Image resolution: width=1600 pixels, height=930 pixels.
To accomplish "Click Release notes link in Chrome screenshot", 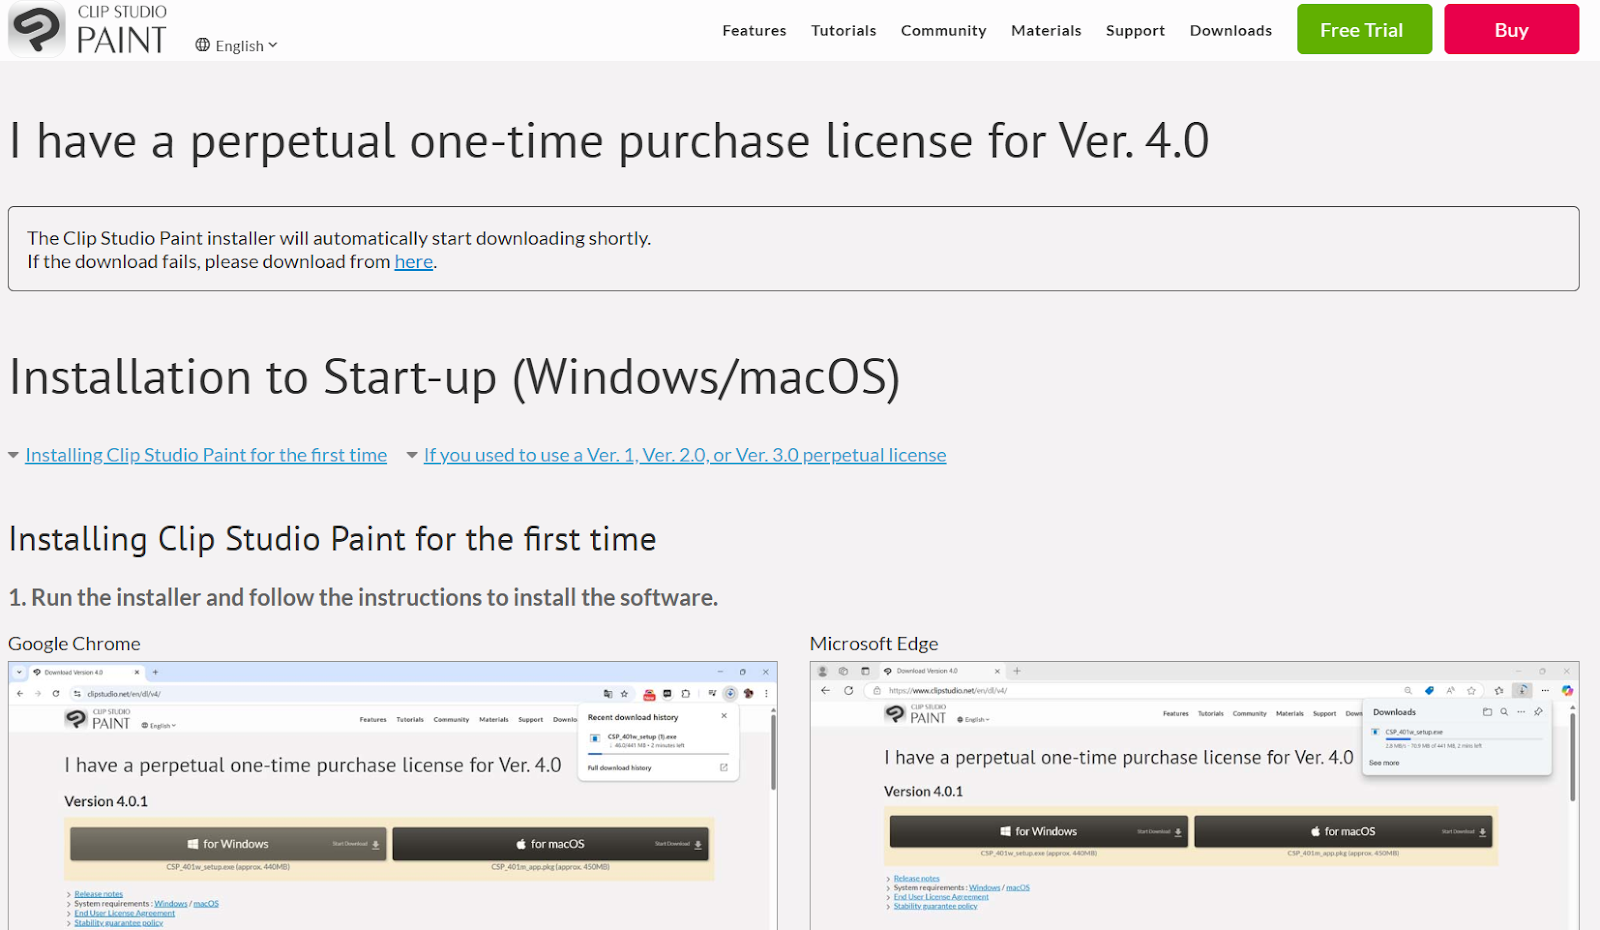I will [98, 894].
